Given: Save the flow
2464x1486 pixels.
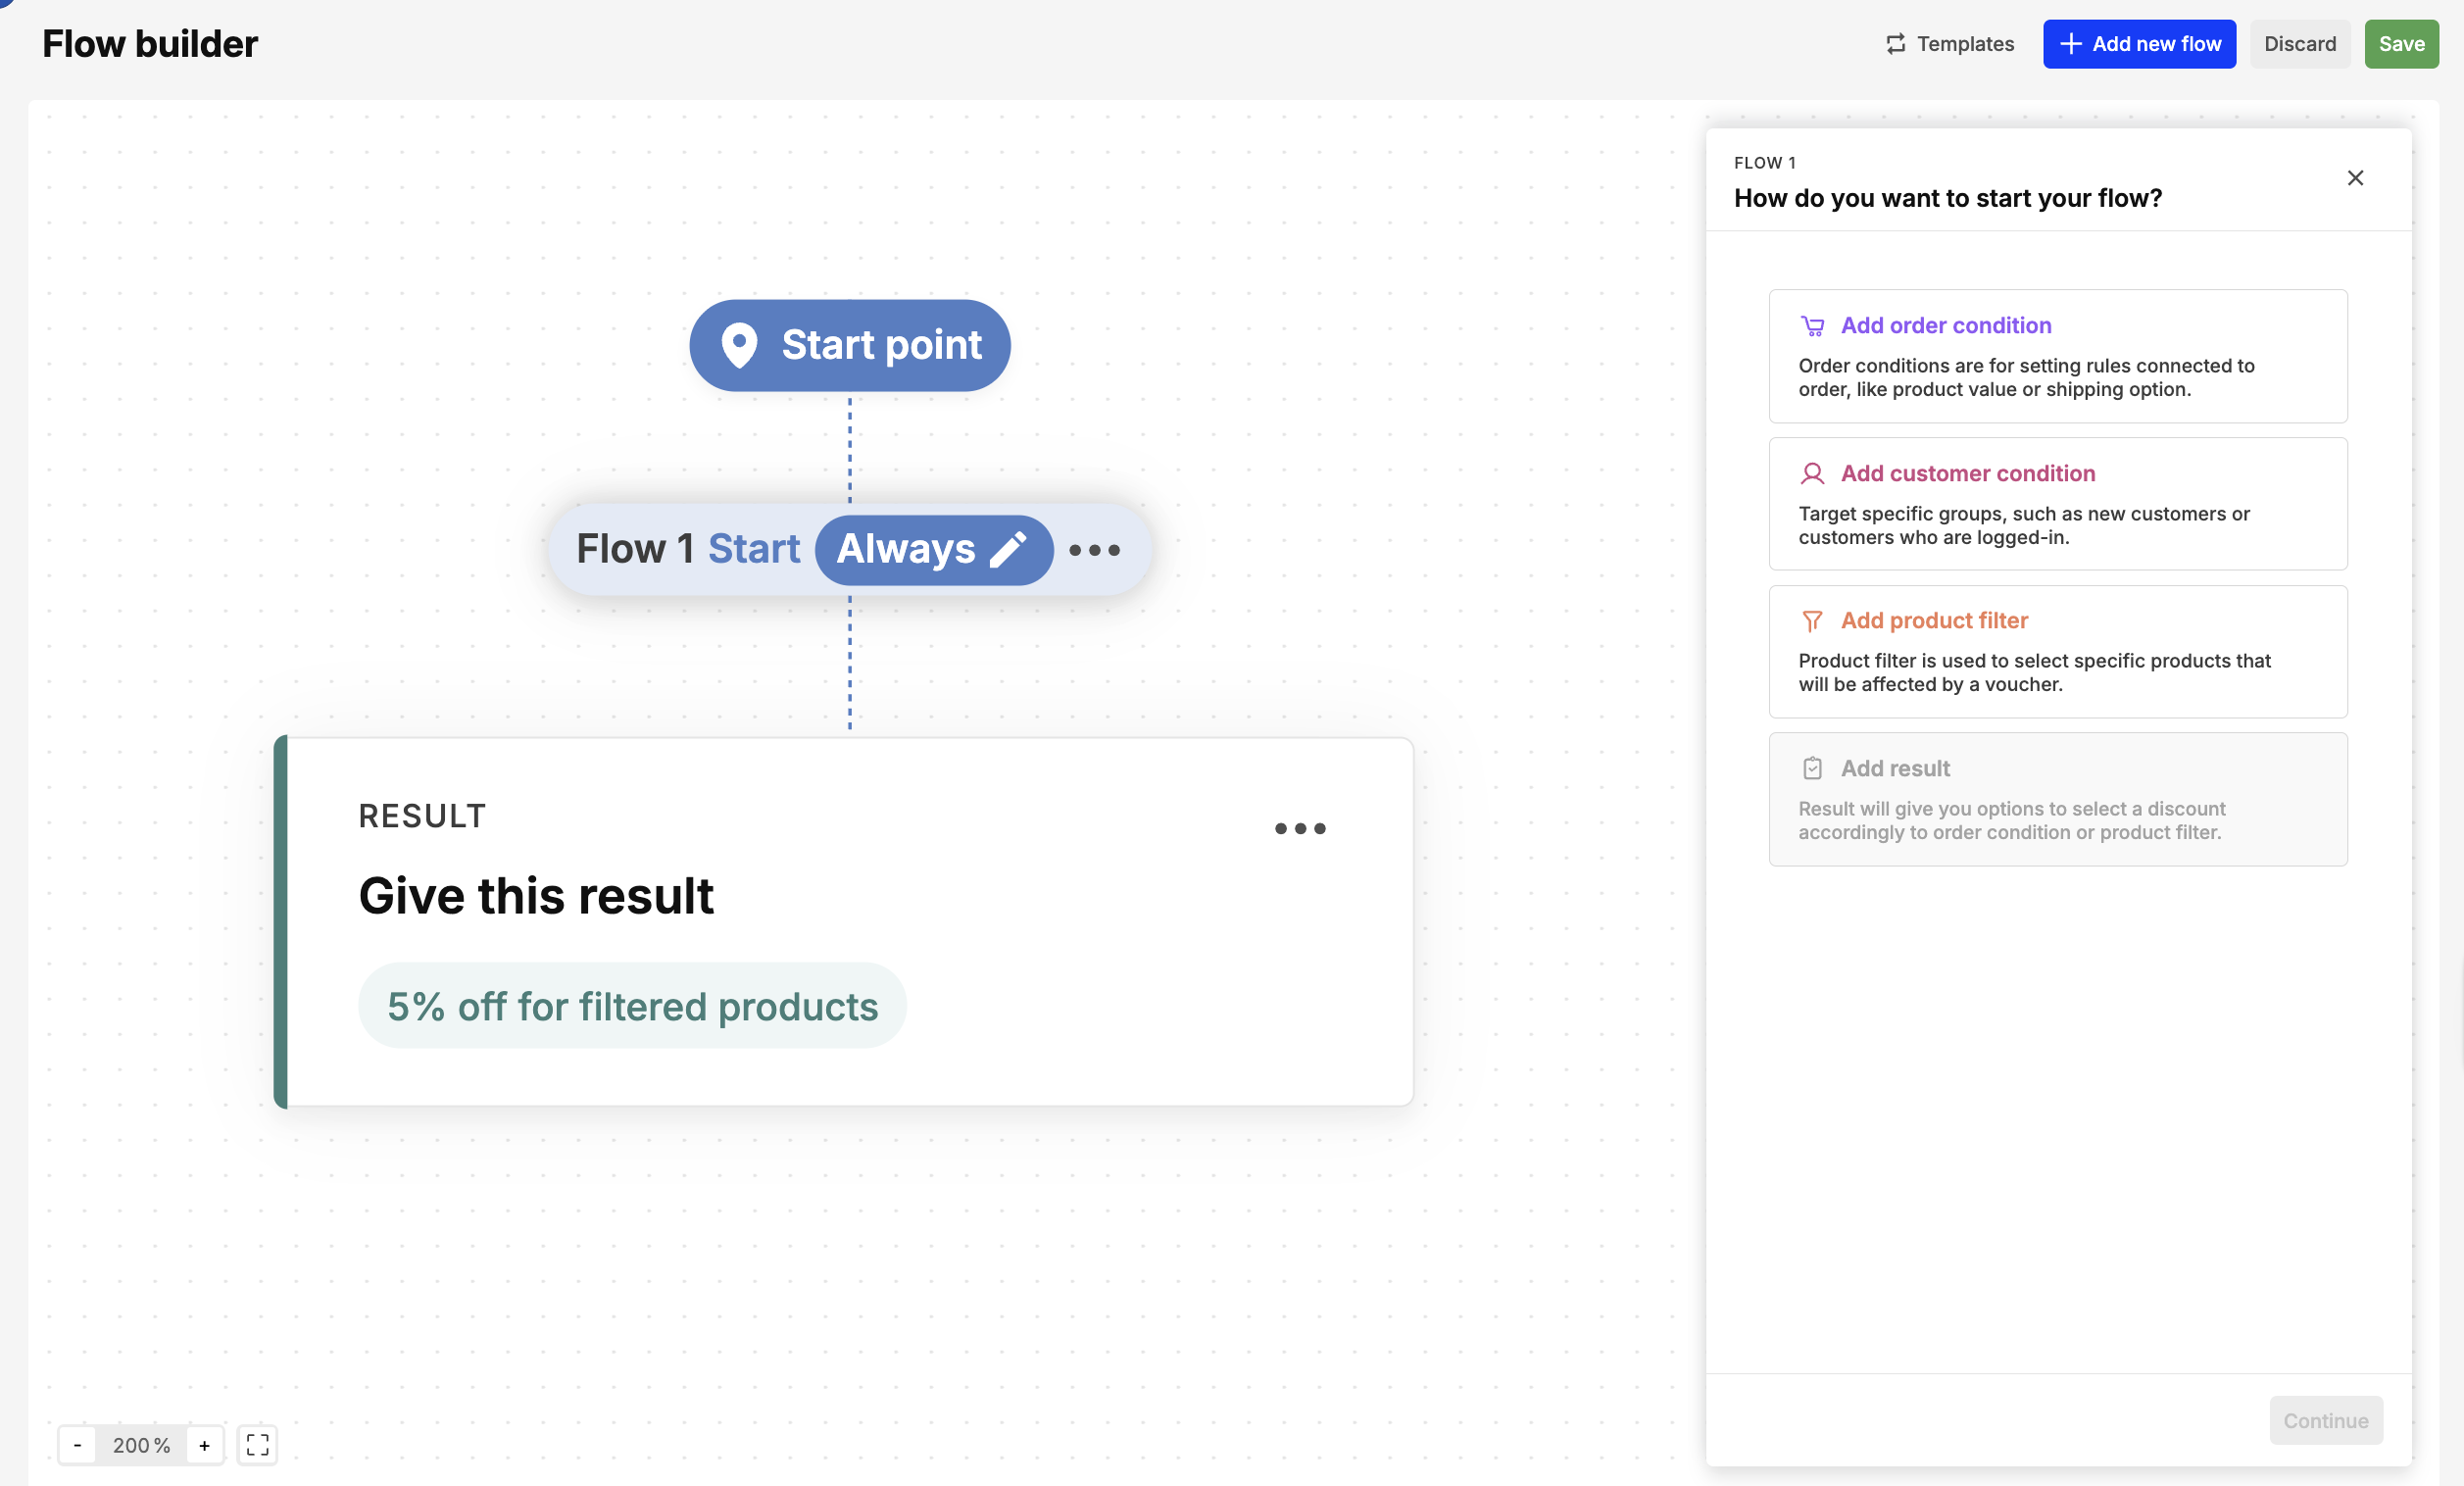Looking at the screenshot, I should 2400,44.
